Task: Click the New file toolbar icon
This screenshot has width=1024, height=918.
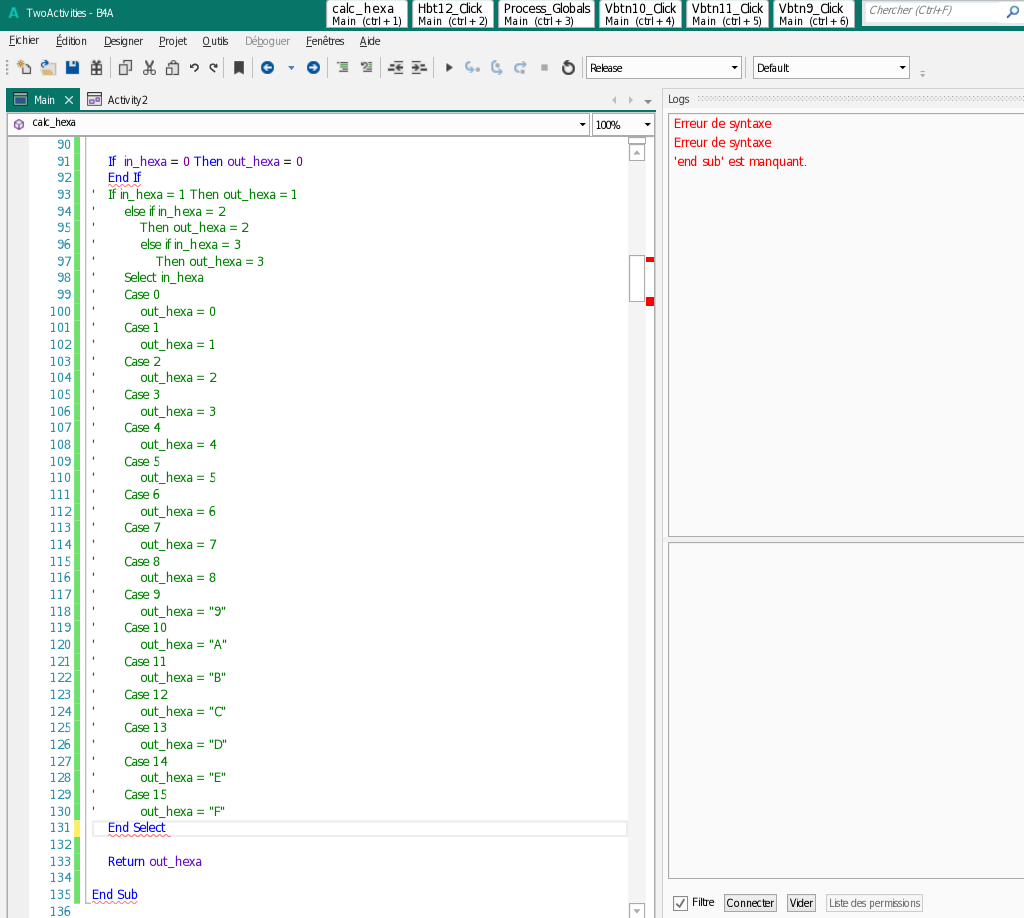Action: point(25,68)
